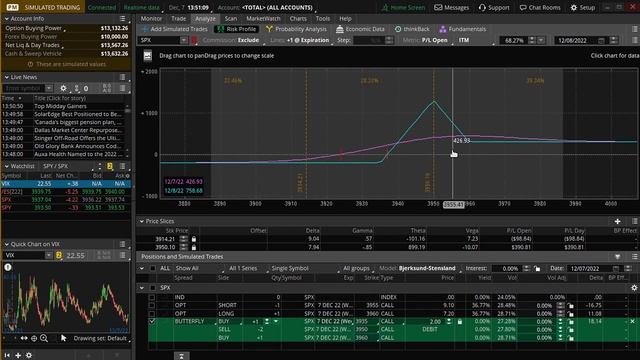Open the MarketWatch main tab

click(x=263, y=18)
